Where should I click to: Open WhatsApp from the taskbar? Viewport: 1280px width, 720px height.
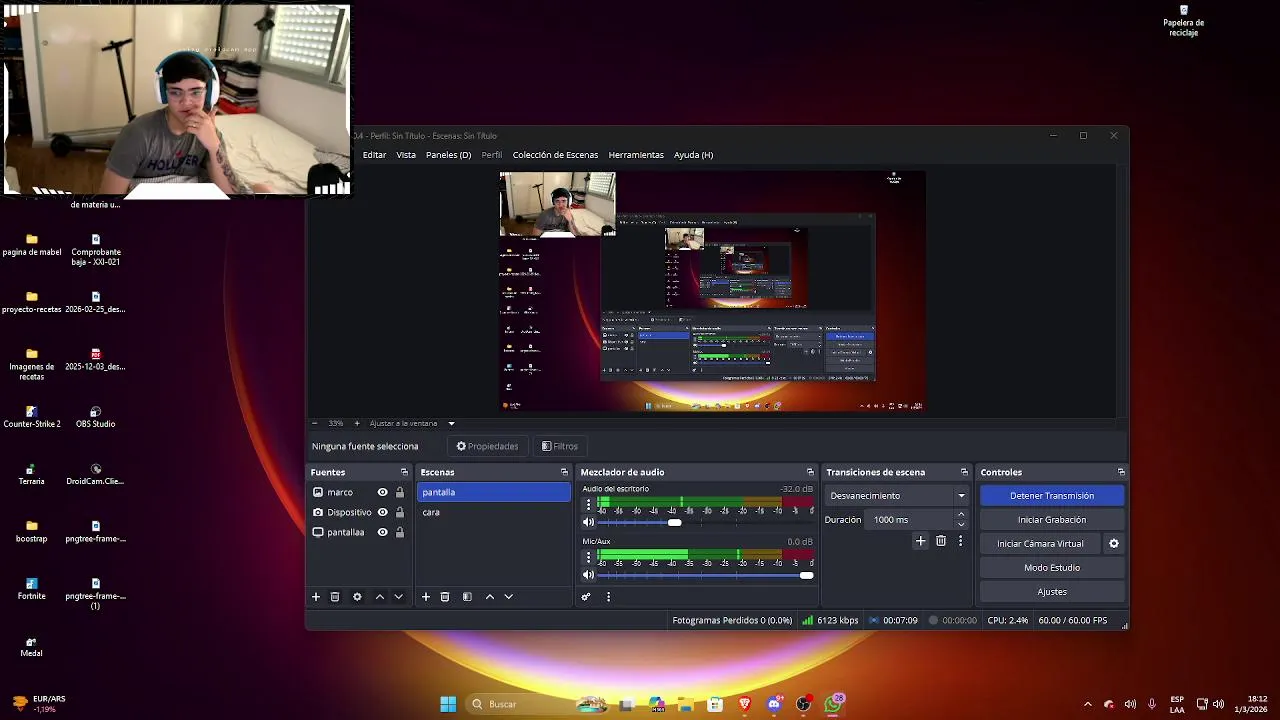833,704
